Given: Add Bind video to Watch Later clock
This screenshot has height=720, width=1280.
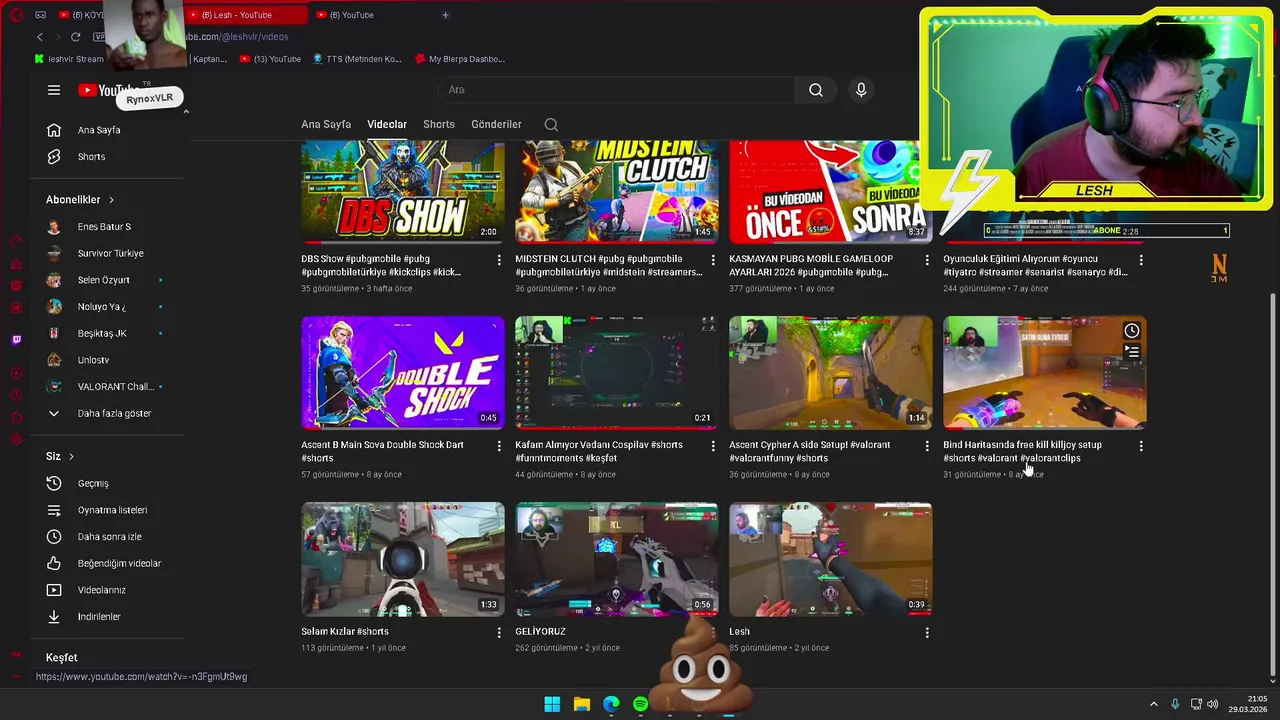Looking at the screenshot, I should [1131, 331].
